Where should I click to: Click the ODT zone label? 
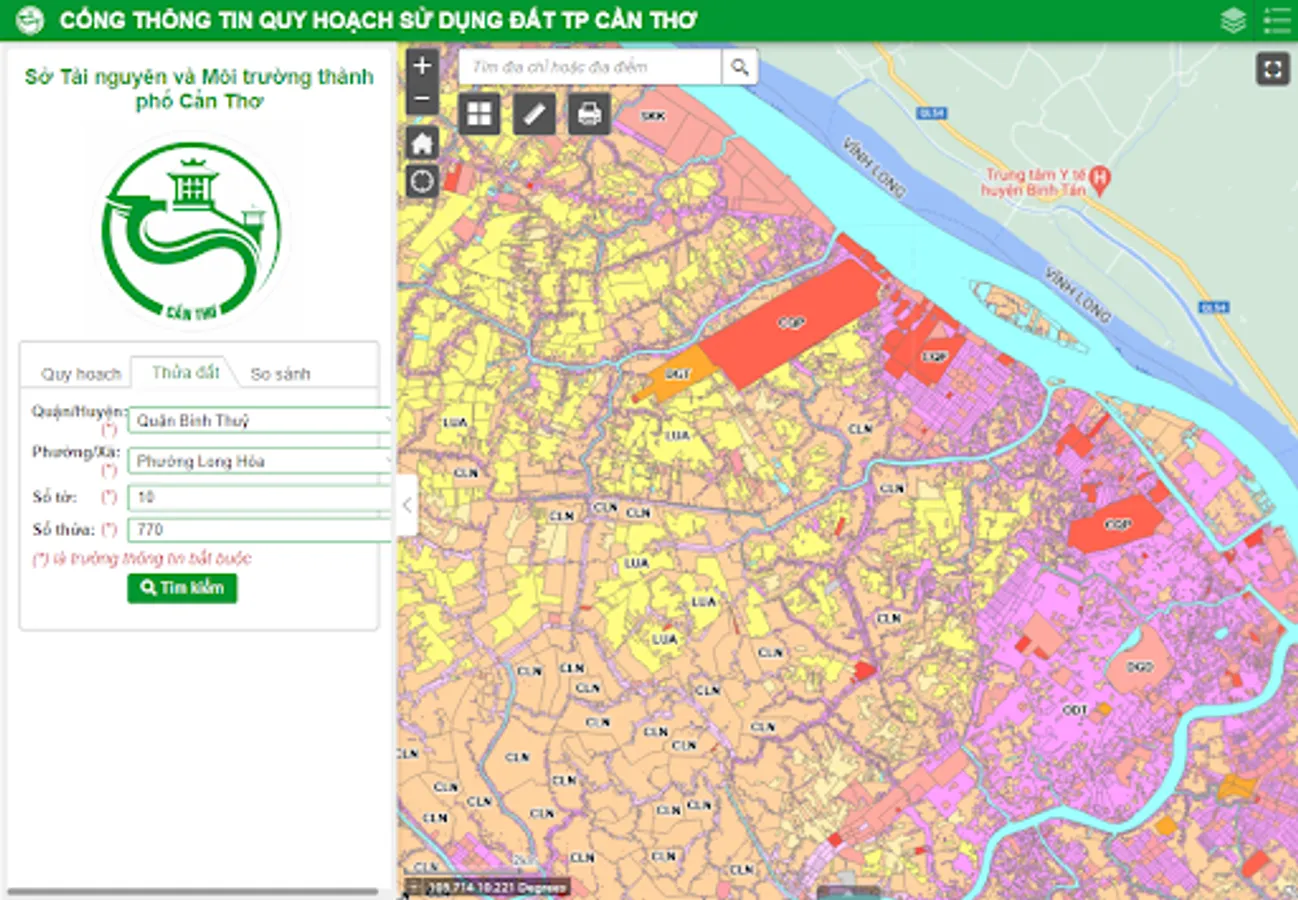(1075, 709)
